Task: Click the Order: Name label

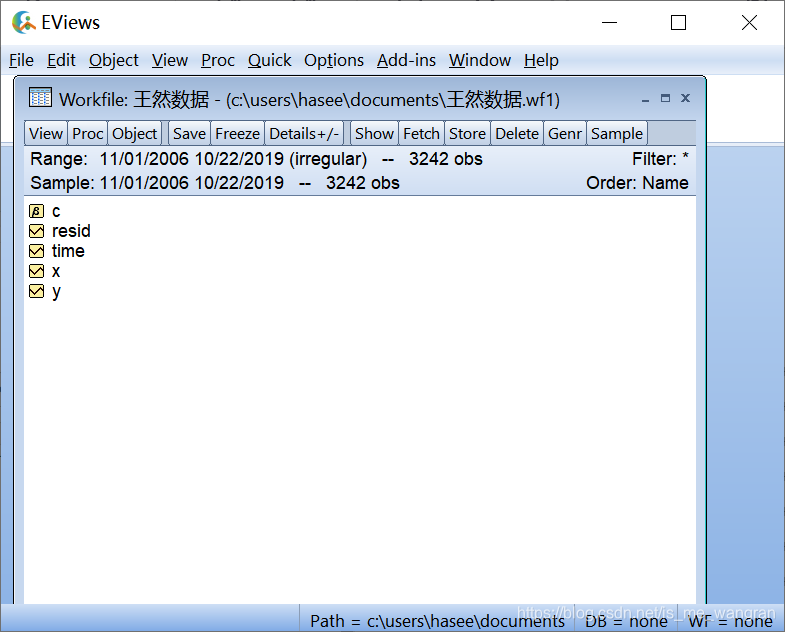Action: pos(637,183)
